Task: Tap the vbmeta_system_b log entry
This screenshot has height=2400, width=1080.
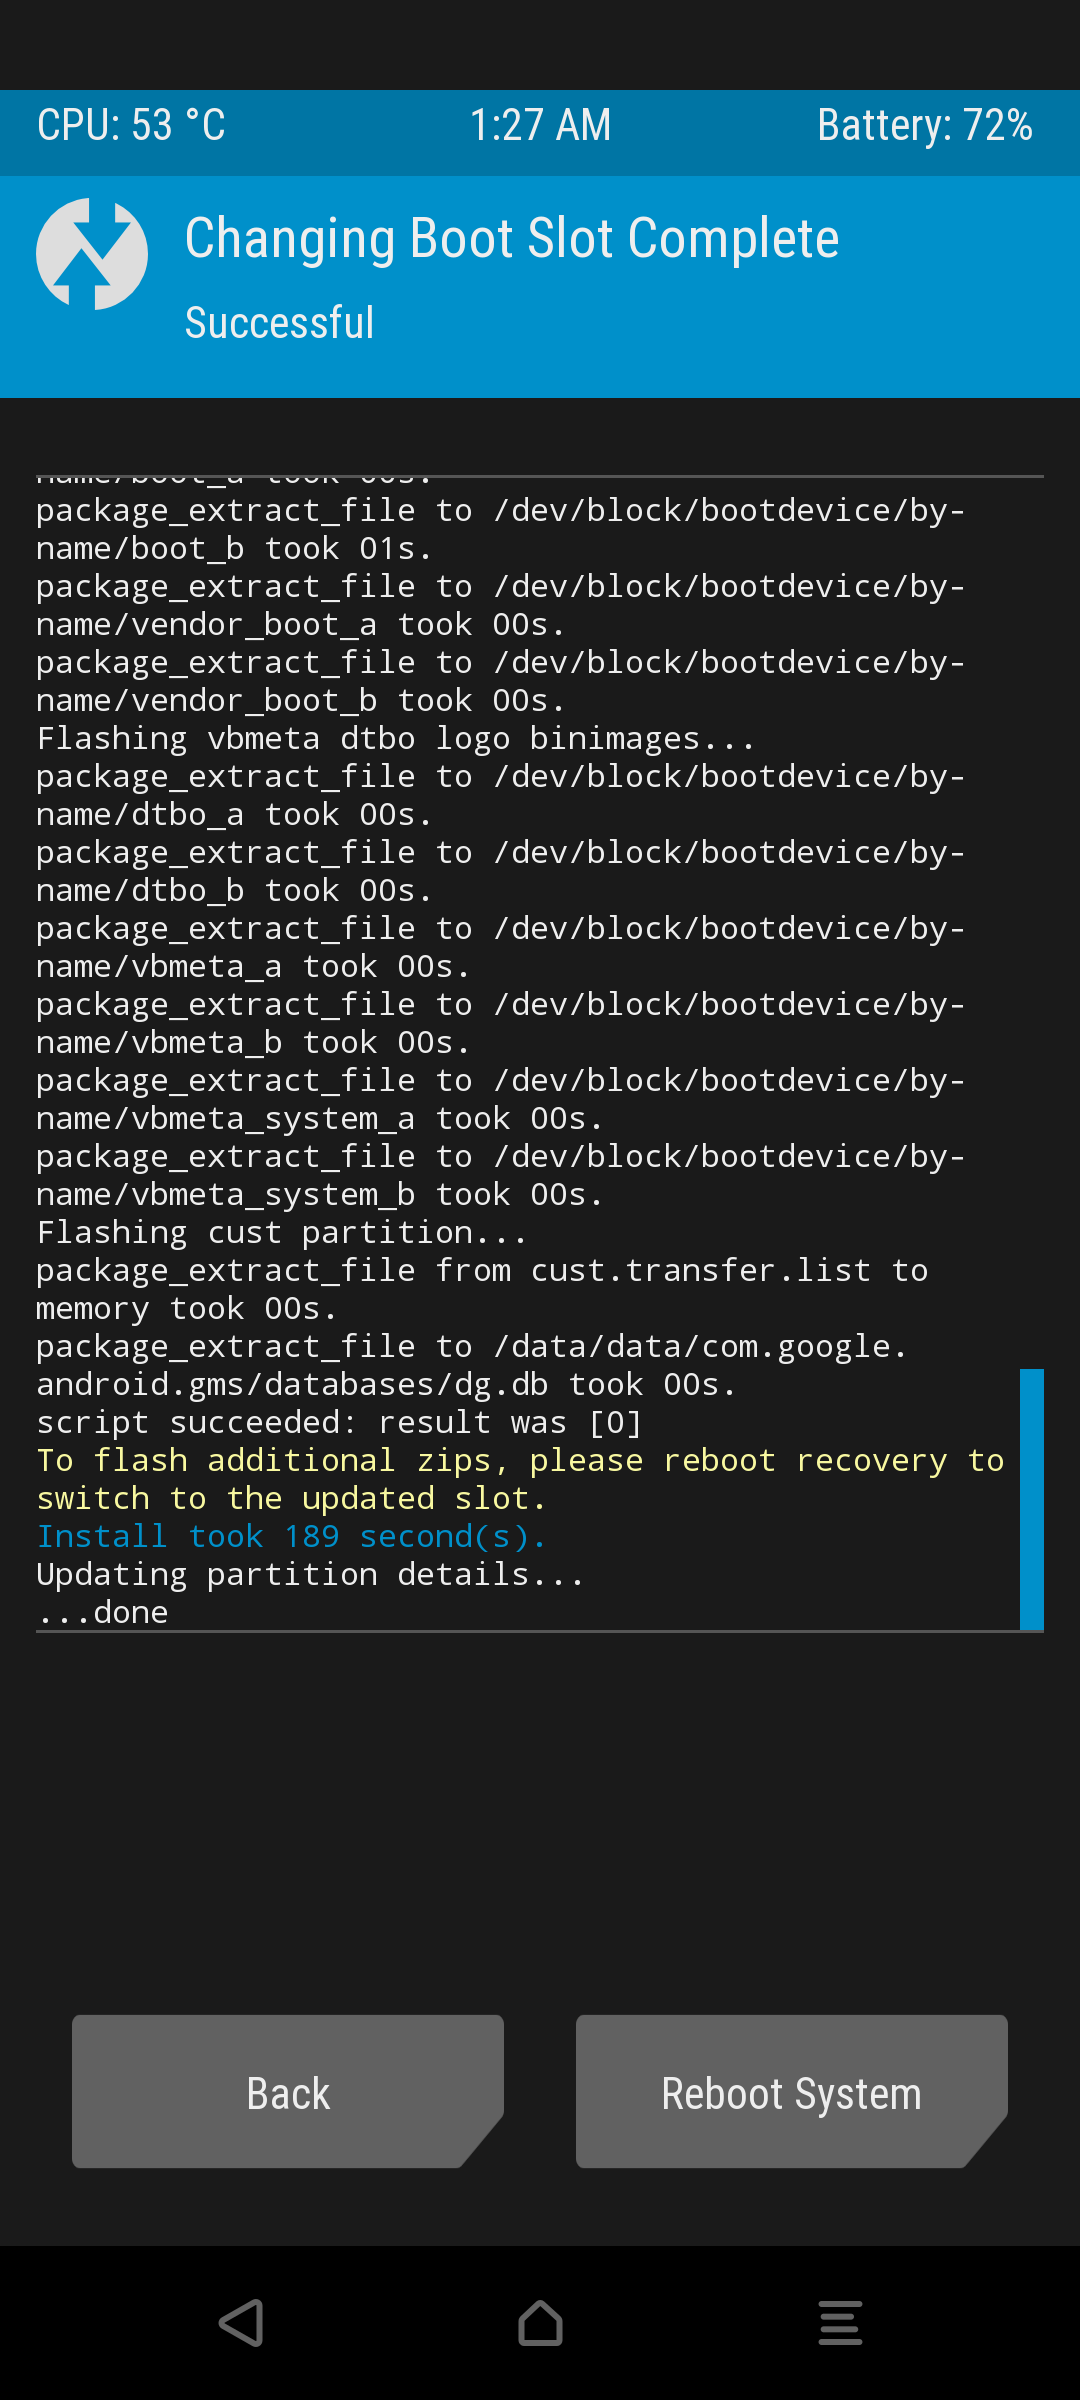Action: 500,1175
